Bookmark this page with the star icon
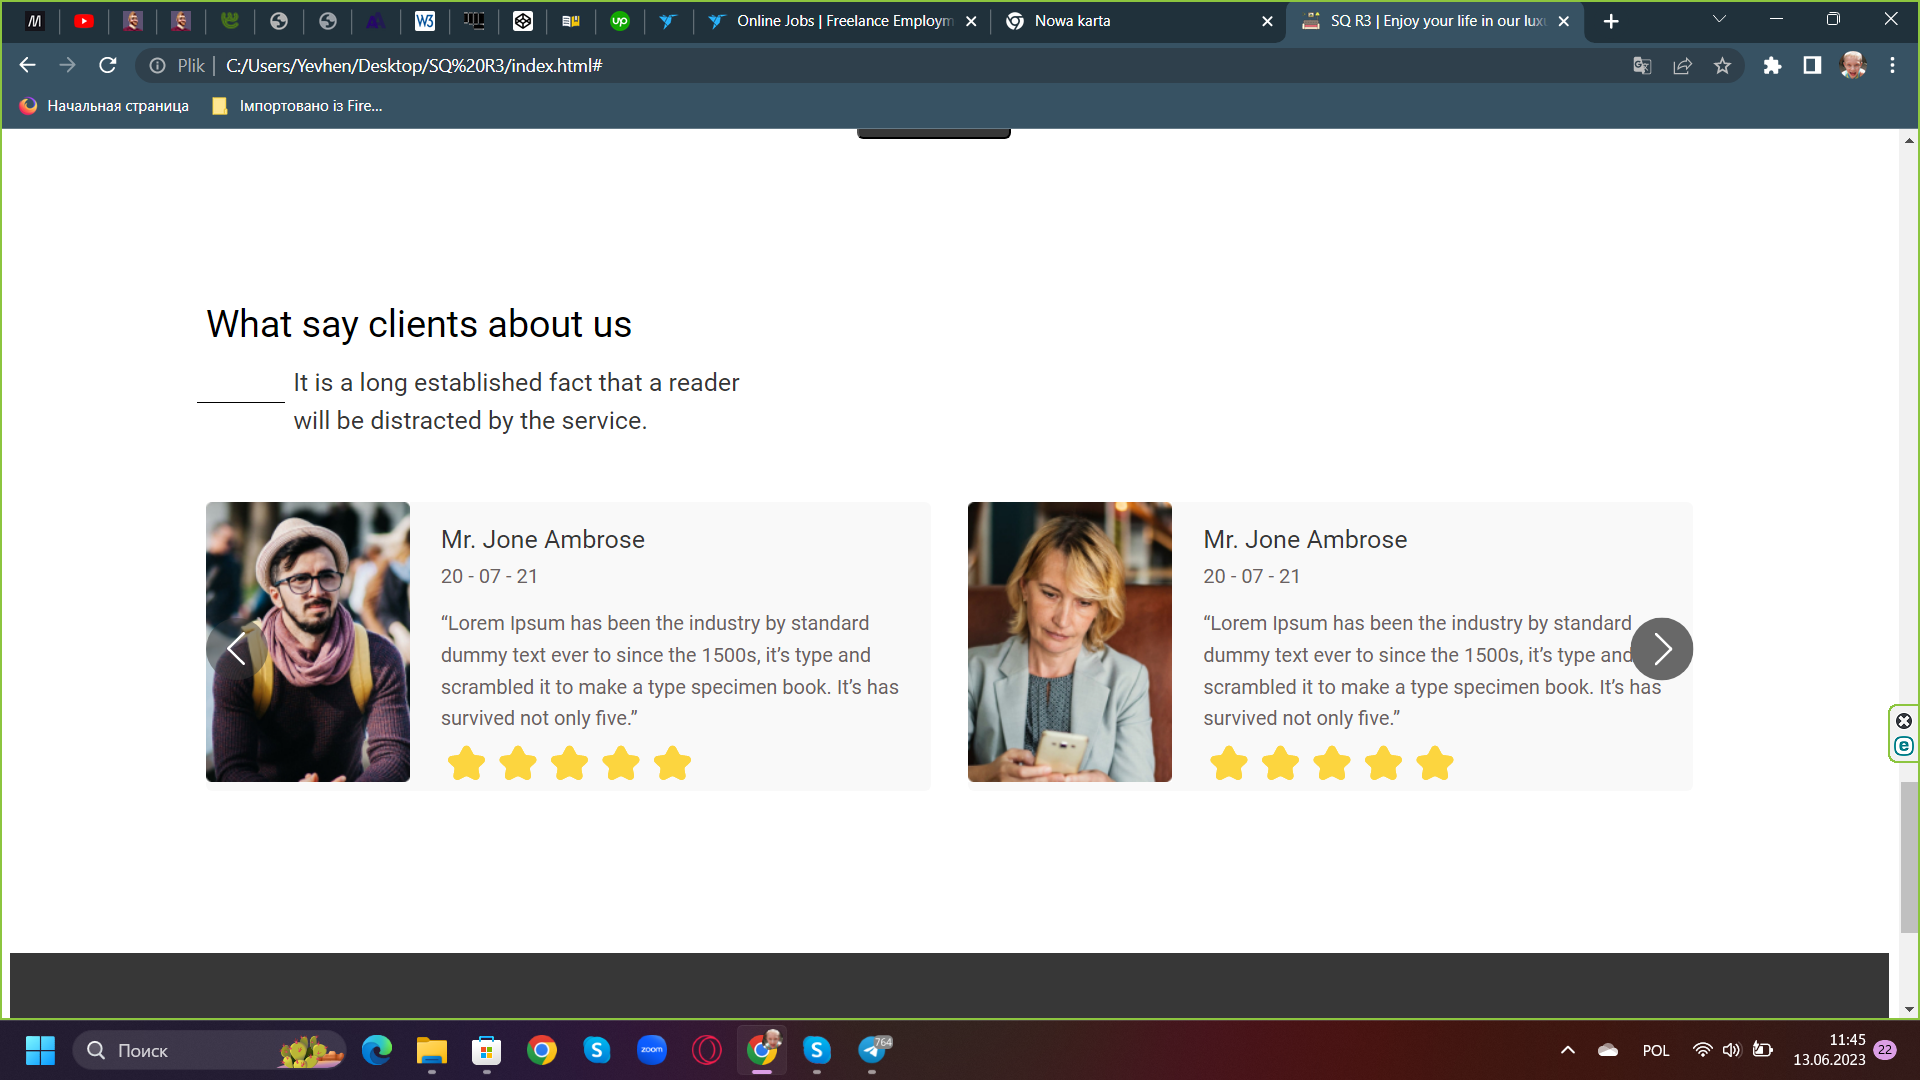This screenshot has width=1920, height=1080. tap(1722, 66)
